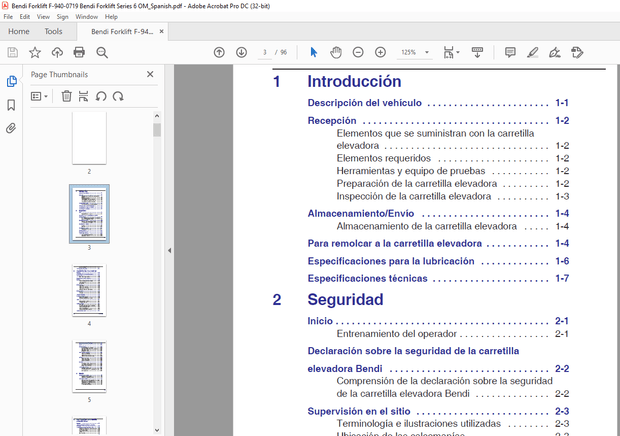Open the File menu
This screenshot has width=620, height=436.
click(8, 17)
